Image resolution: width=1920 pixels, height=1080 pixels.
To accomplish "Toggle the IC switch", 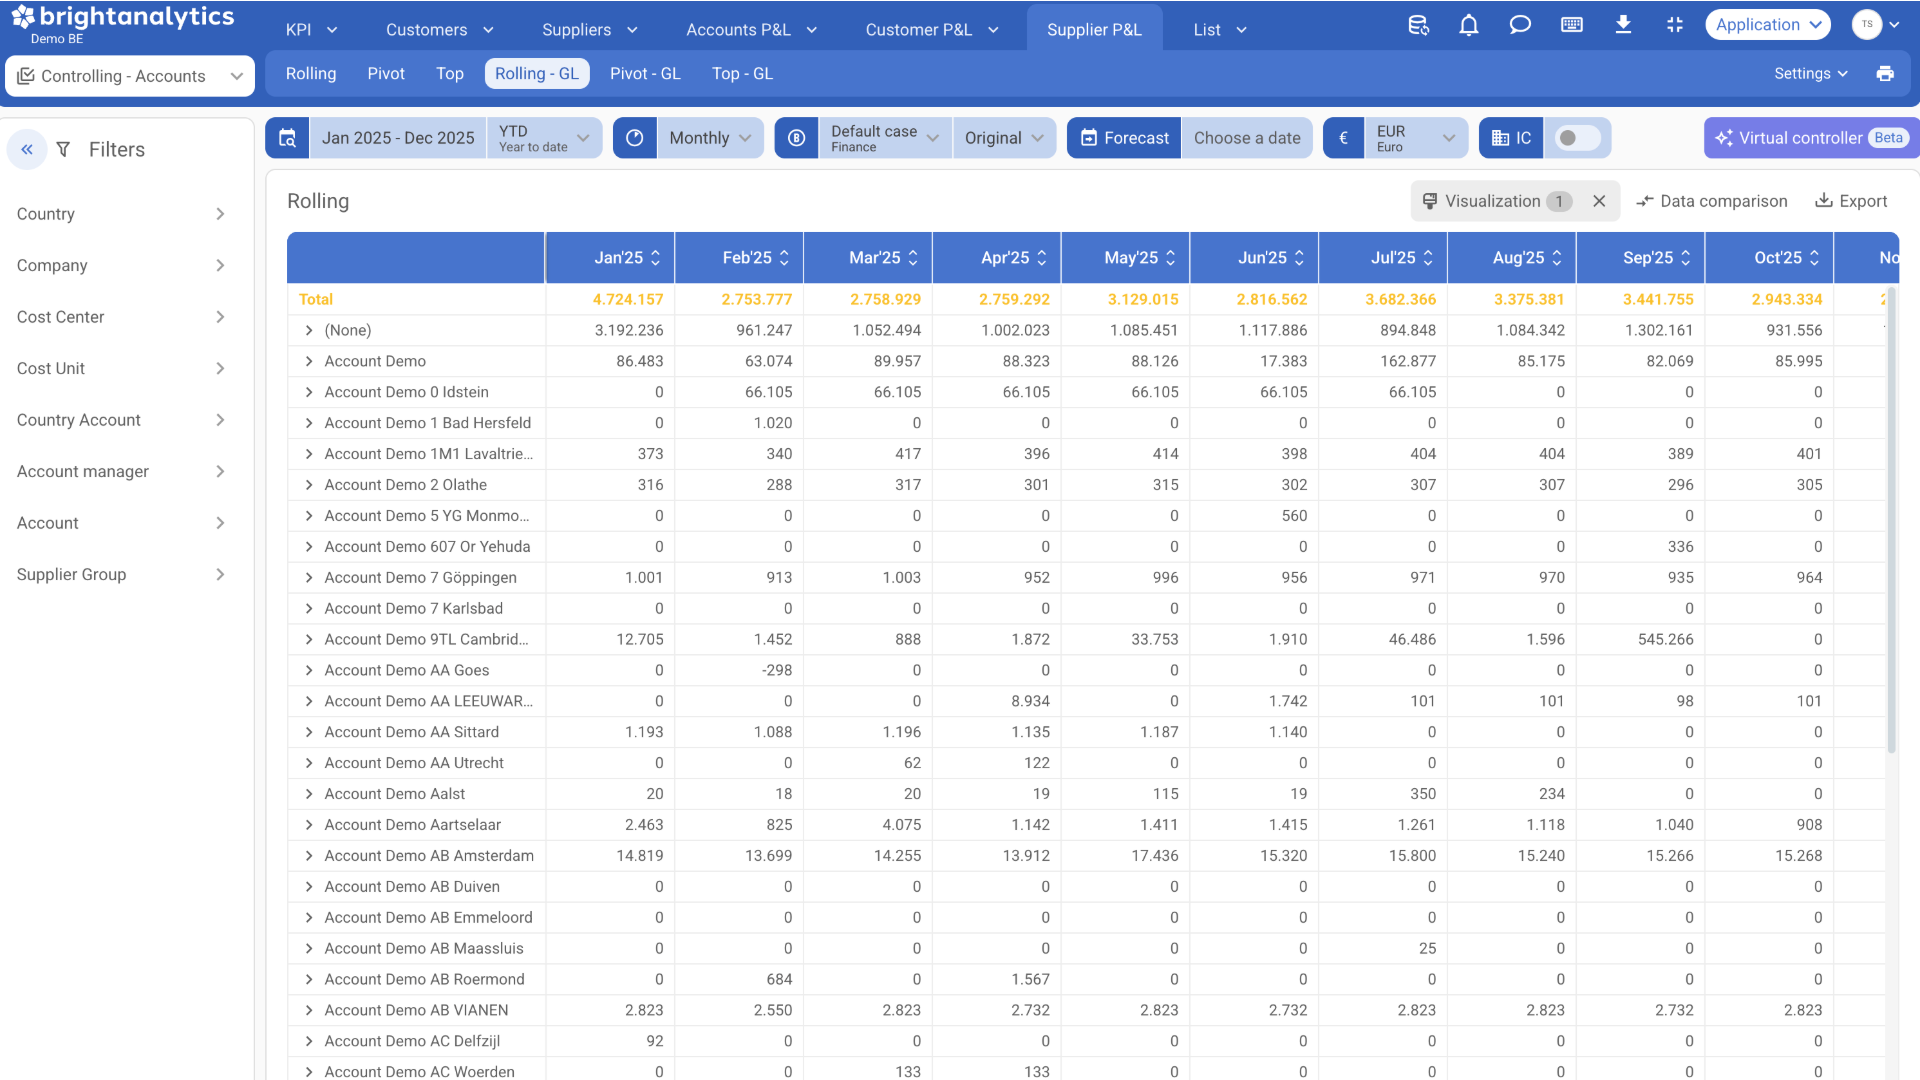I will click(1577, 138).
